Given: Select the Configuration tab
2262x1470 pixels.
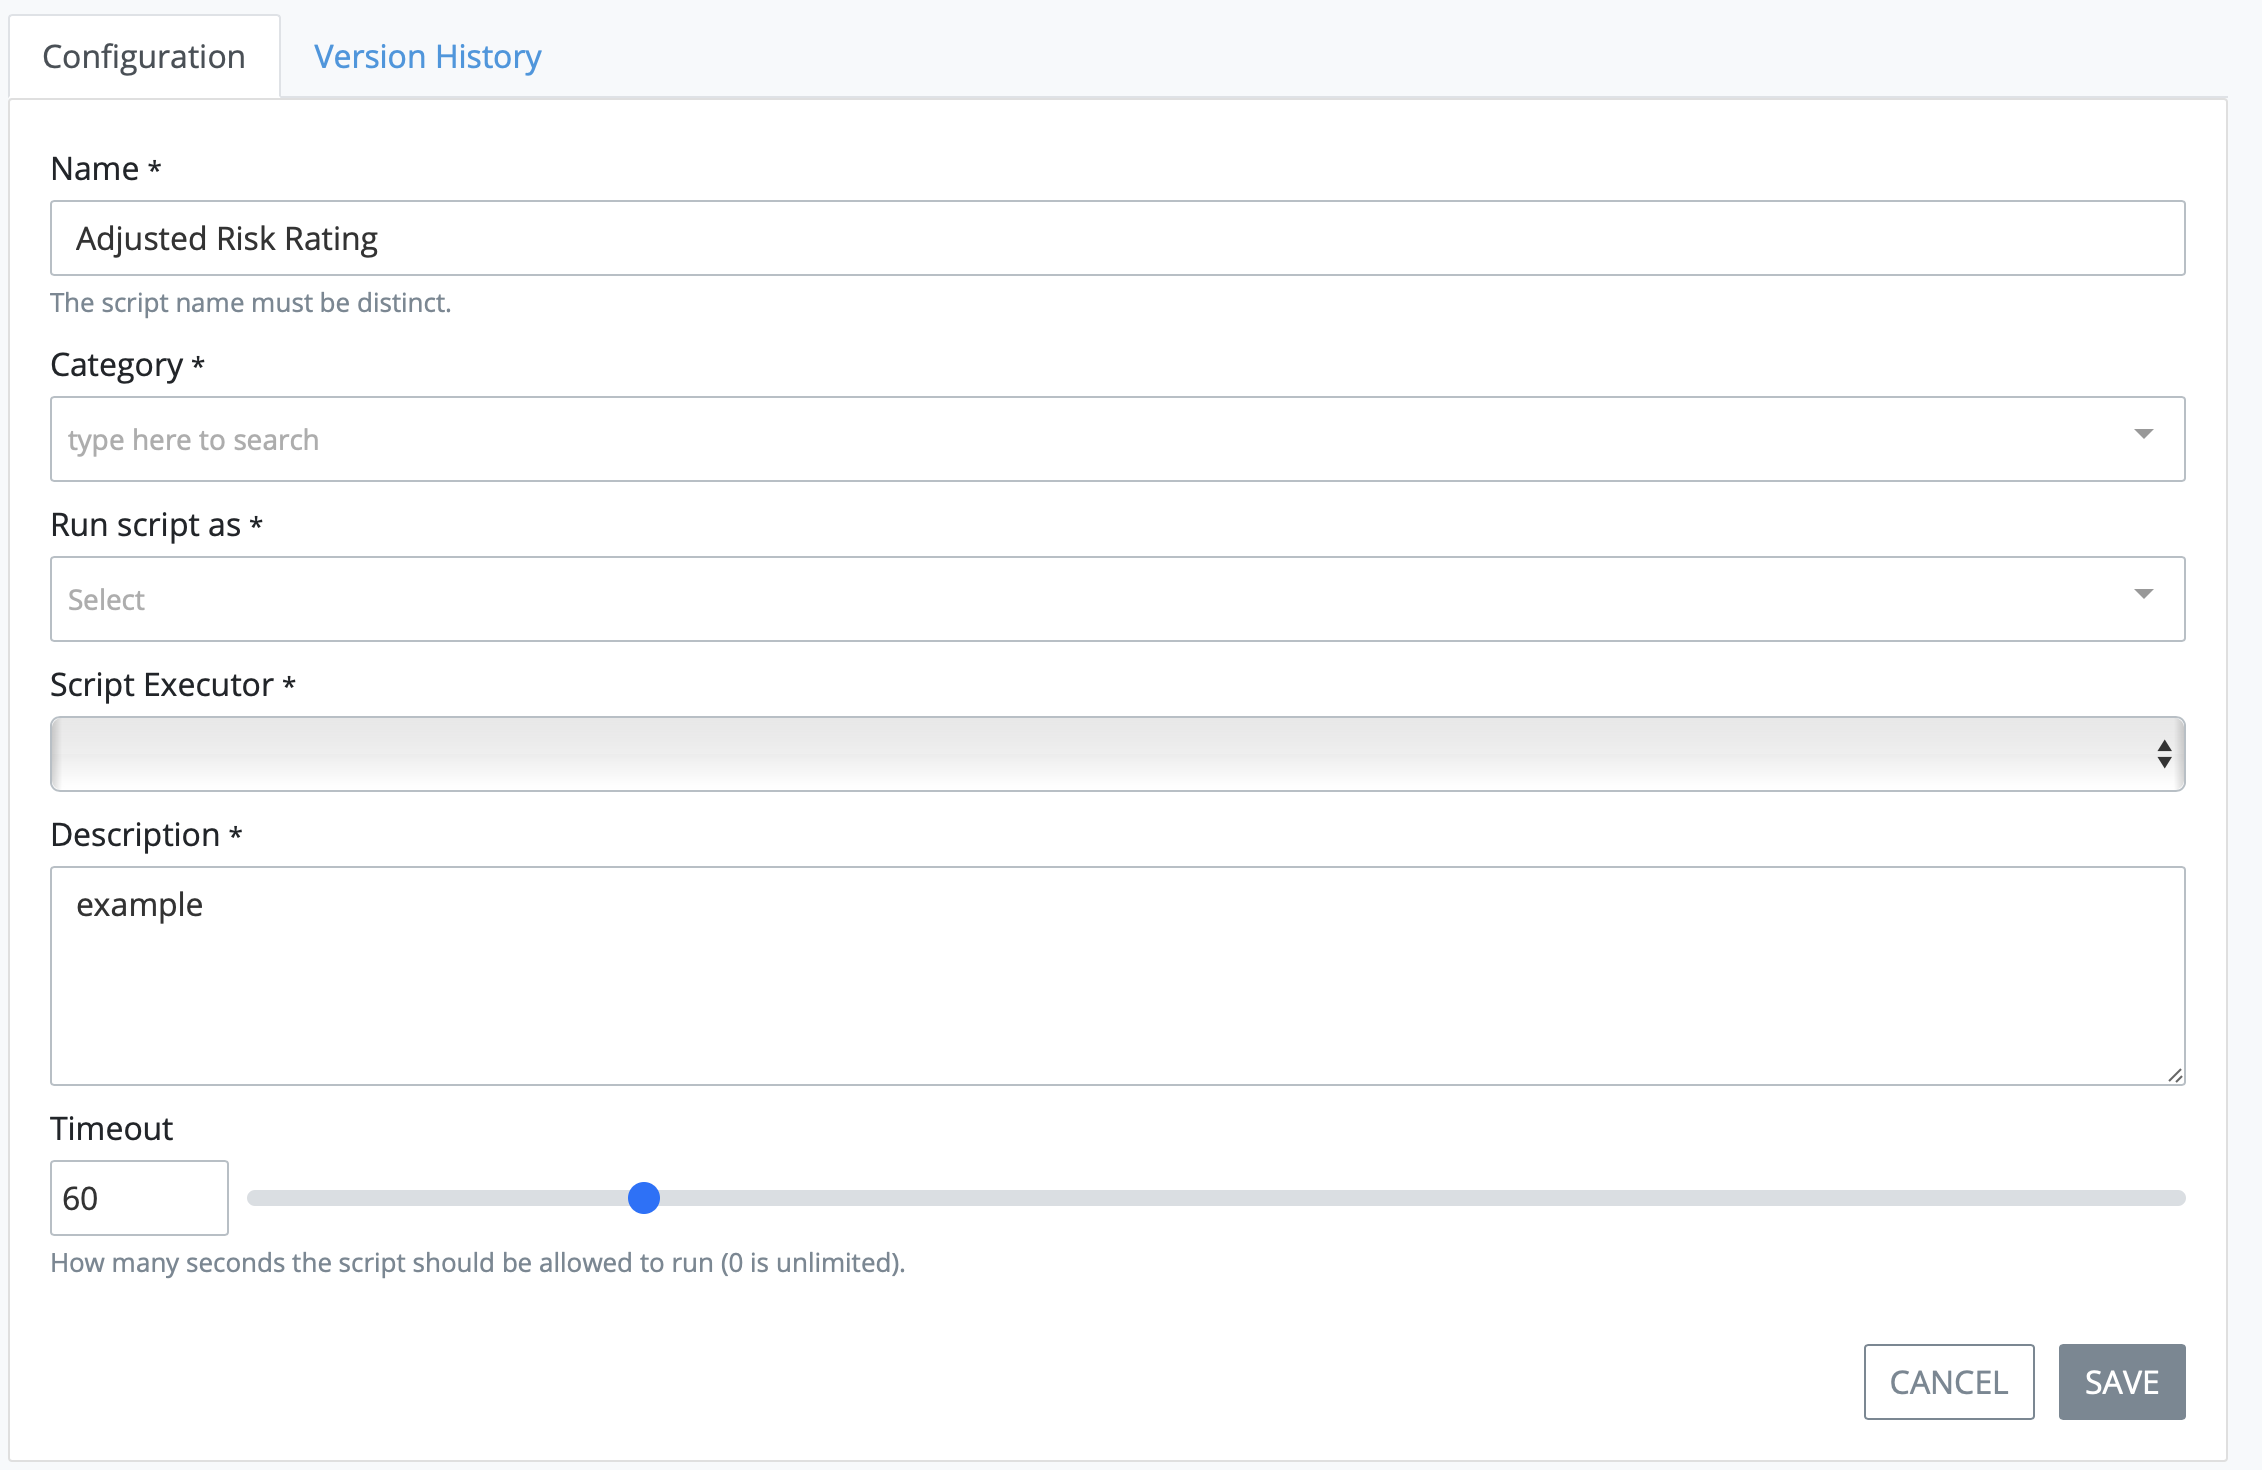Looking at the screenshot, I should click(x=143, y=57).
